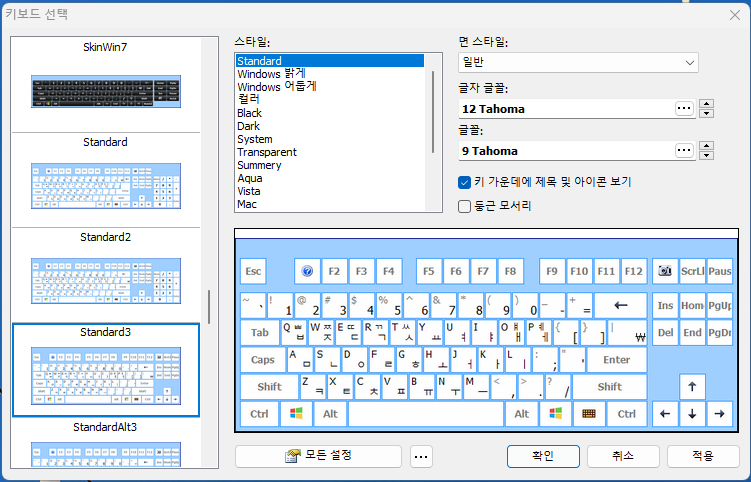Image resolution: width=751 pixels, height=482 pixels.
Task: Click the End key in keyboard preview
Action: 692,333
